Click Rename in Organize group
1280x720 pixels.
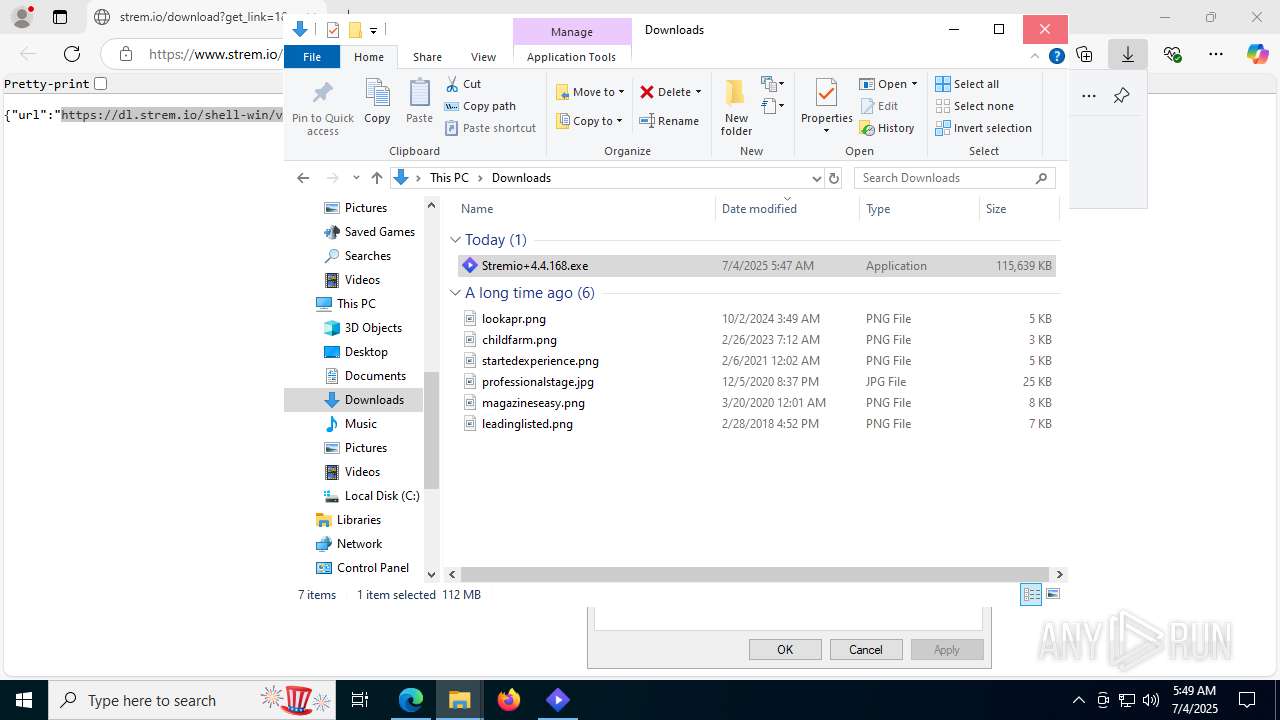pyautogui.click(x=669, y=121)
